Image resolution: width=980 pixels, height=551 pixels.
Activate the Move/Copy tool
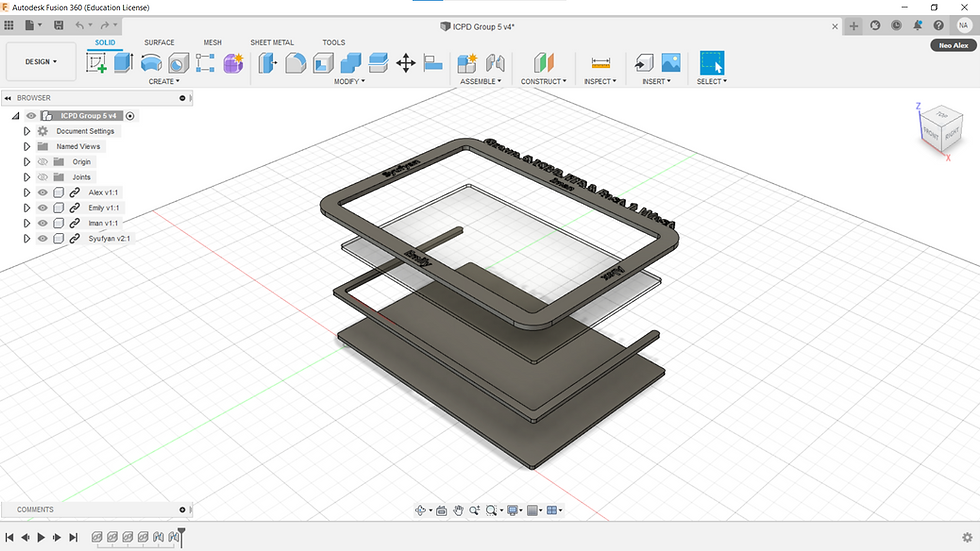[406, 63]
